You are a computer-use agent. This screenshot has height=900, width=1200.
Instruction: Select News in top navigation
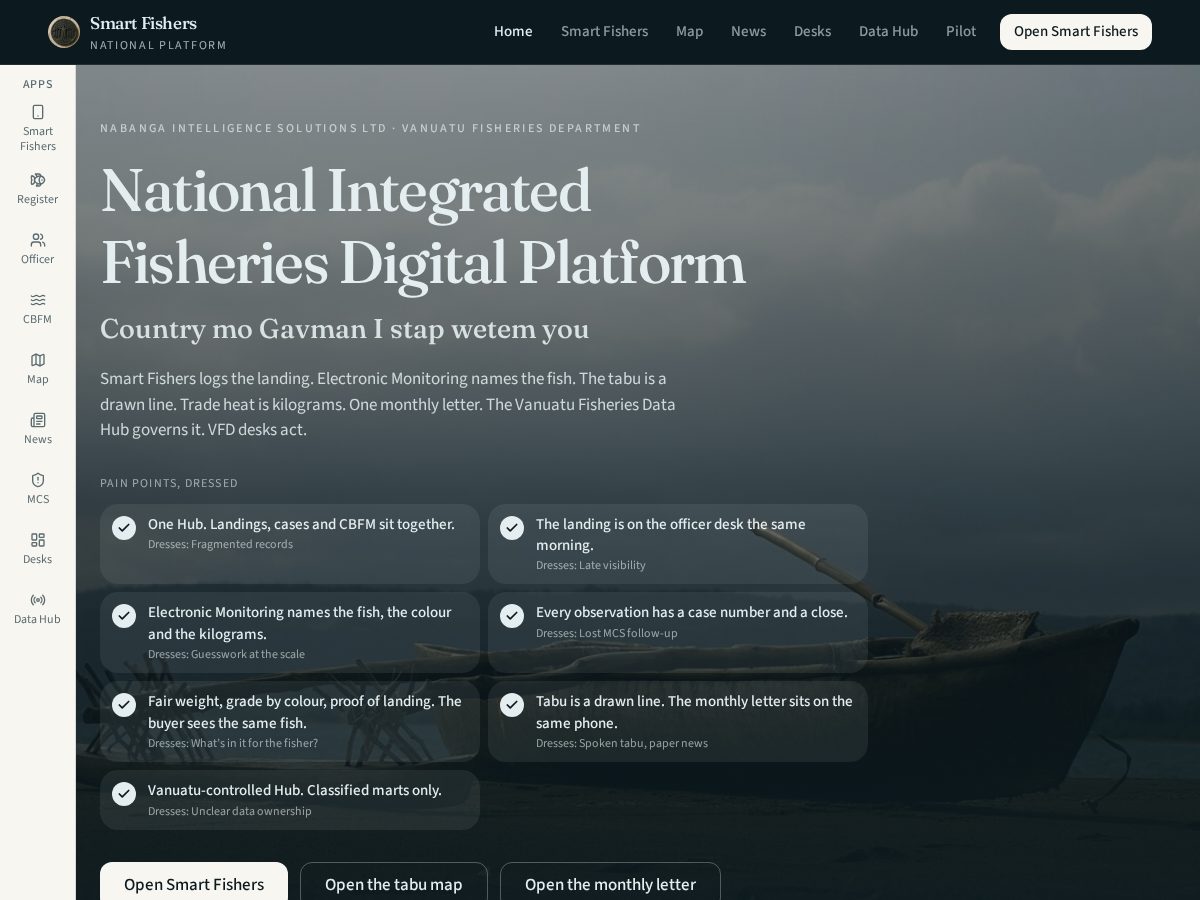tap(748, 32)
